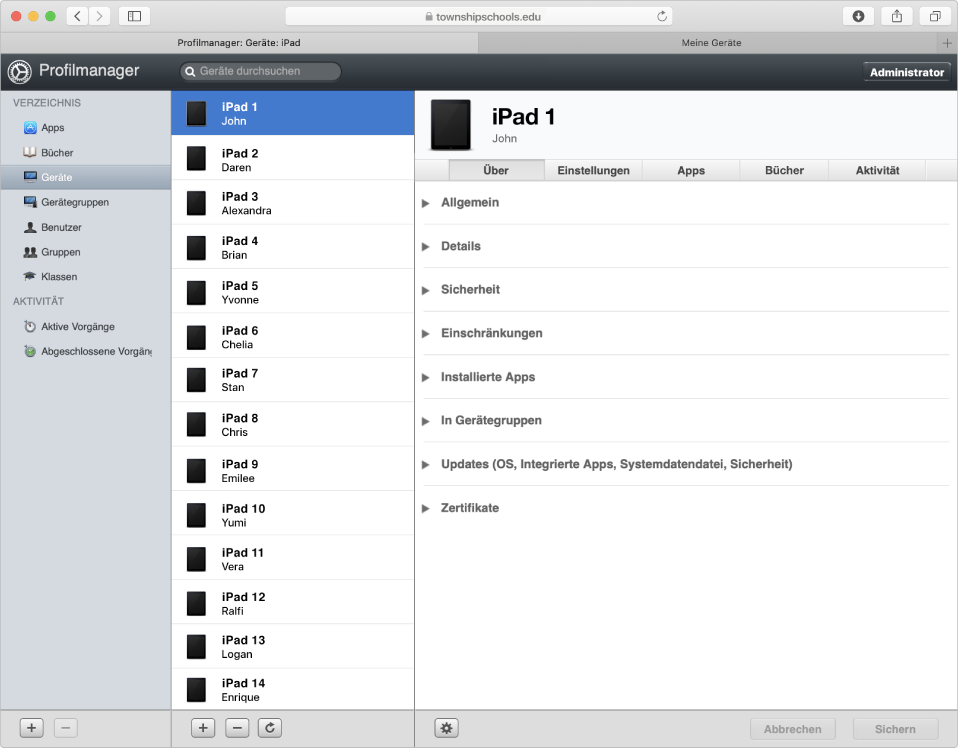Image resolution: width=958 pixels, height=750 pixels.
Task: Open the gear action menu below details
Action: [x=447, y=729]
